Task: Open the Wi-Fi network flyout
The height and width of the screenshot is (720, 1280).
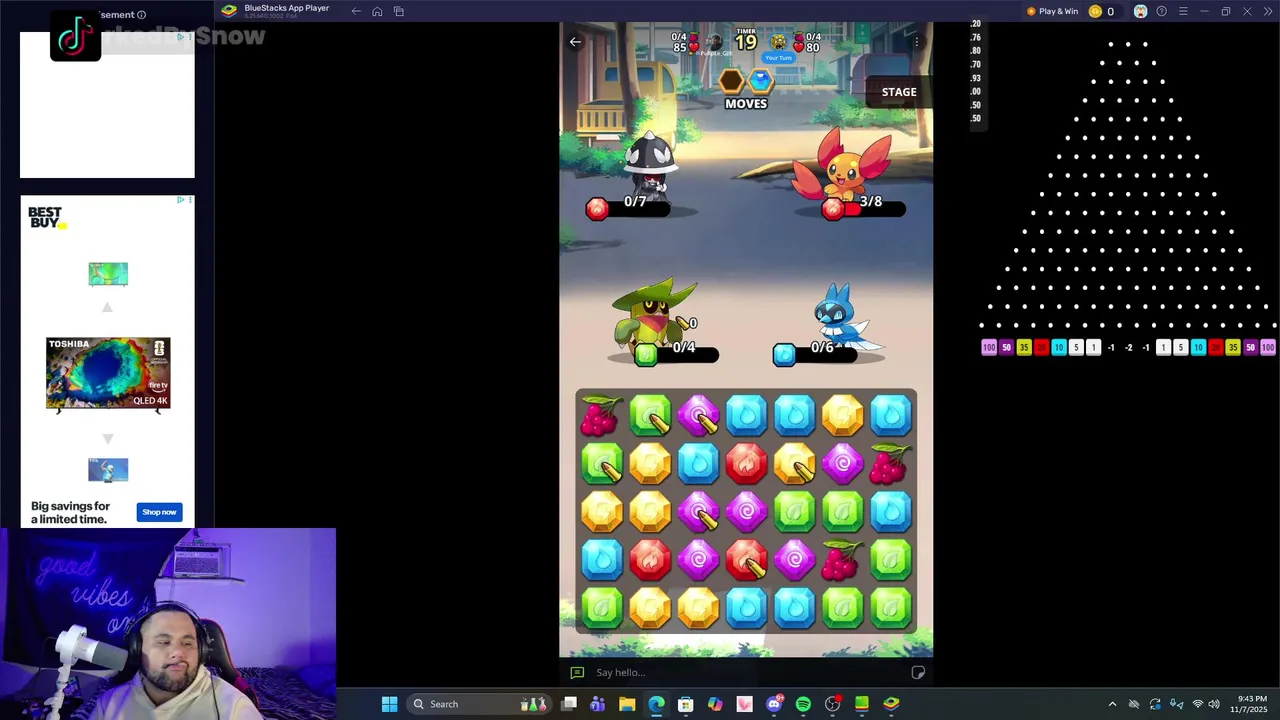Action: point(1198,704)
